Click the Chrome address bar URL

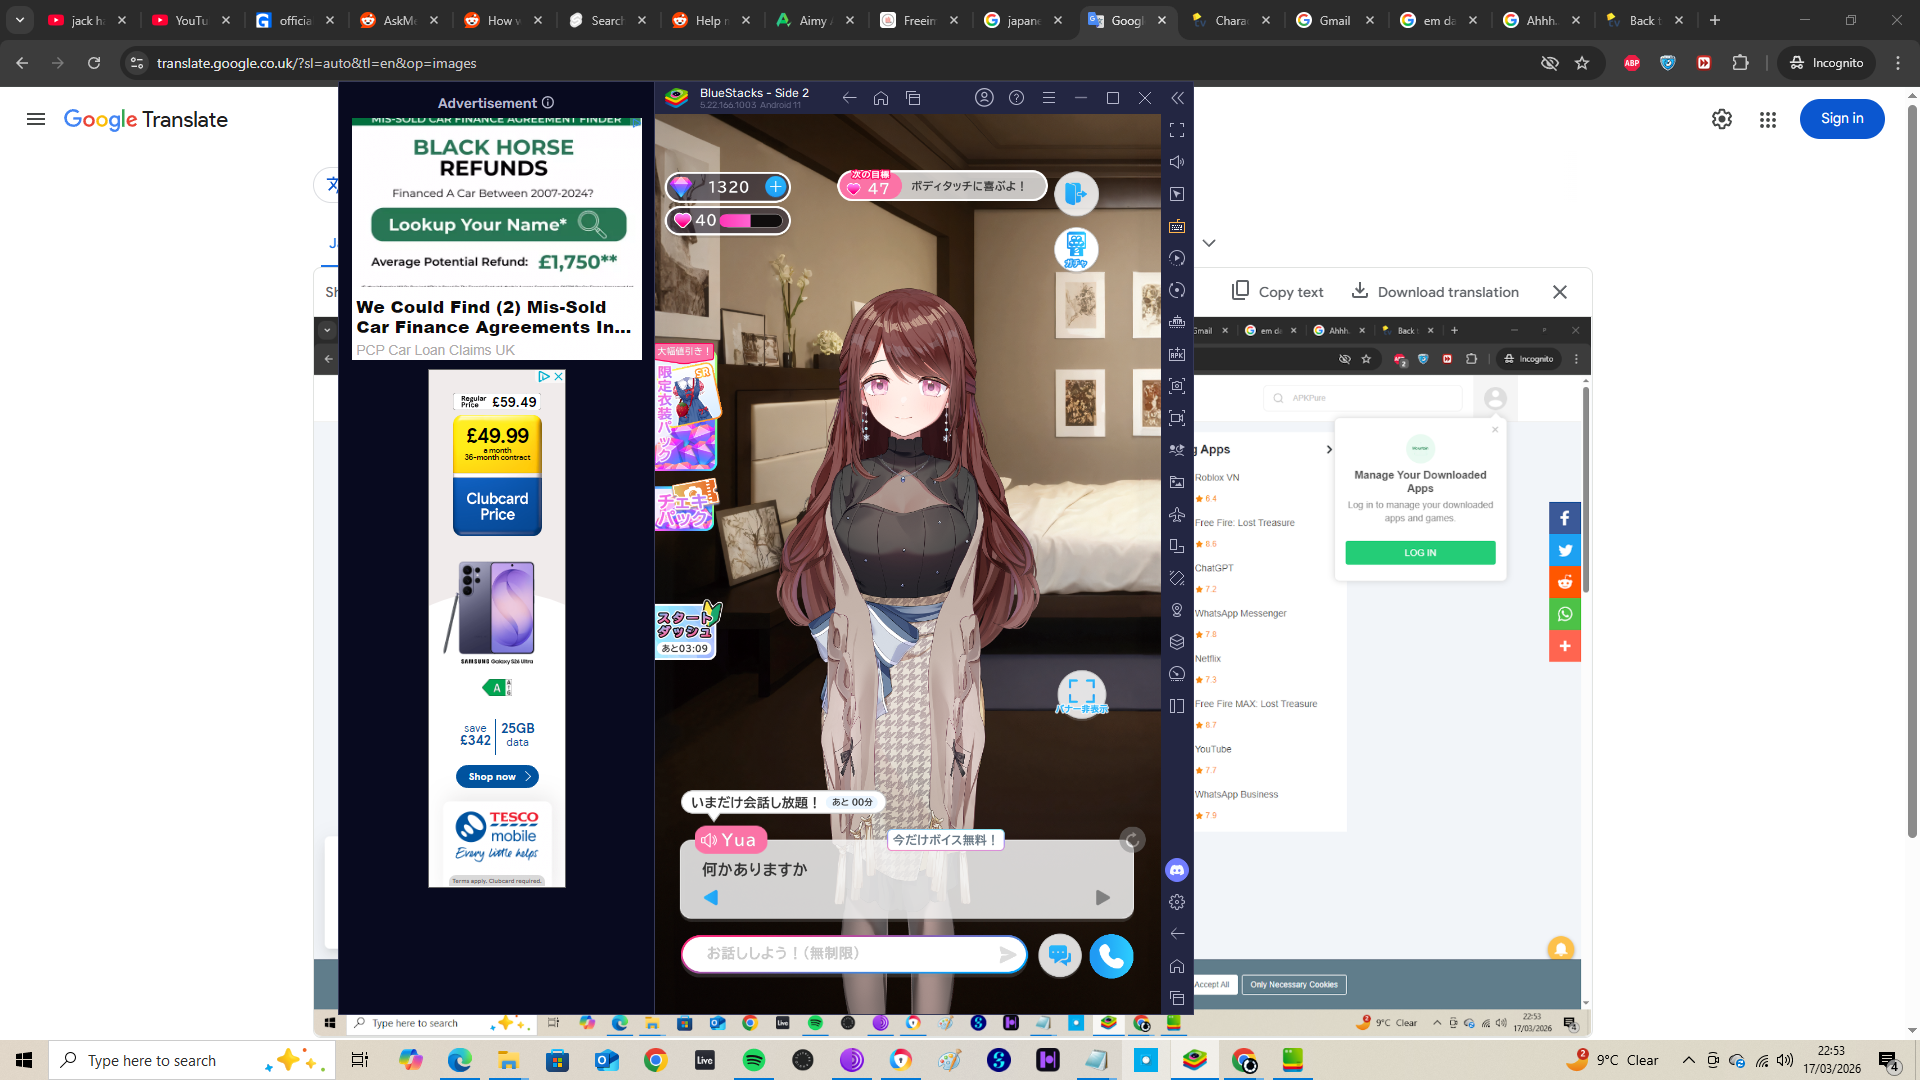coord(316,63)
